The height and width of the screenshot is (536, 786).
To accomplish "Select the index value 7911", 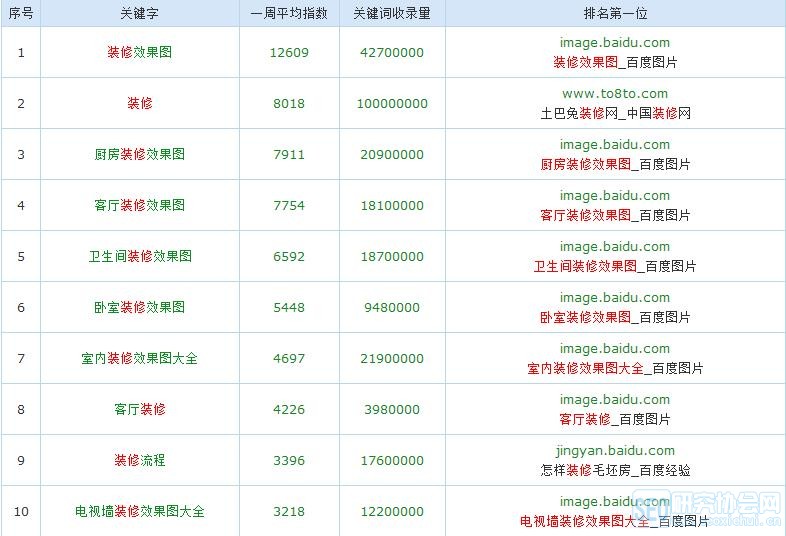I will tap(289, 154).
